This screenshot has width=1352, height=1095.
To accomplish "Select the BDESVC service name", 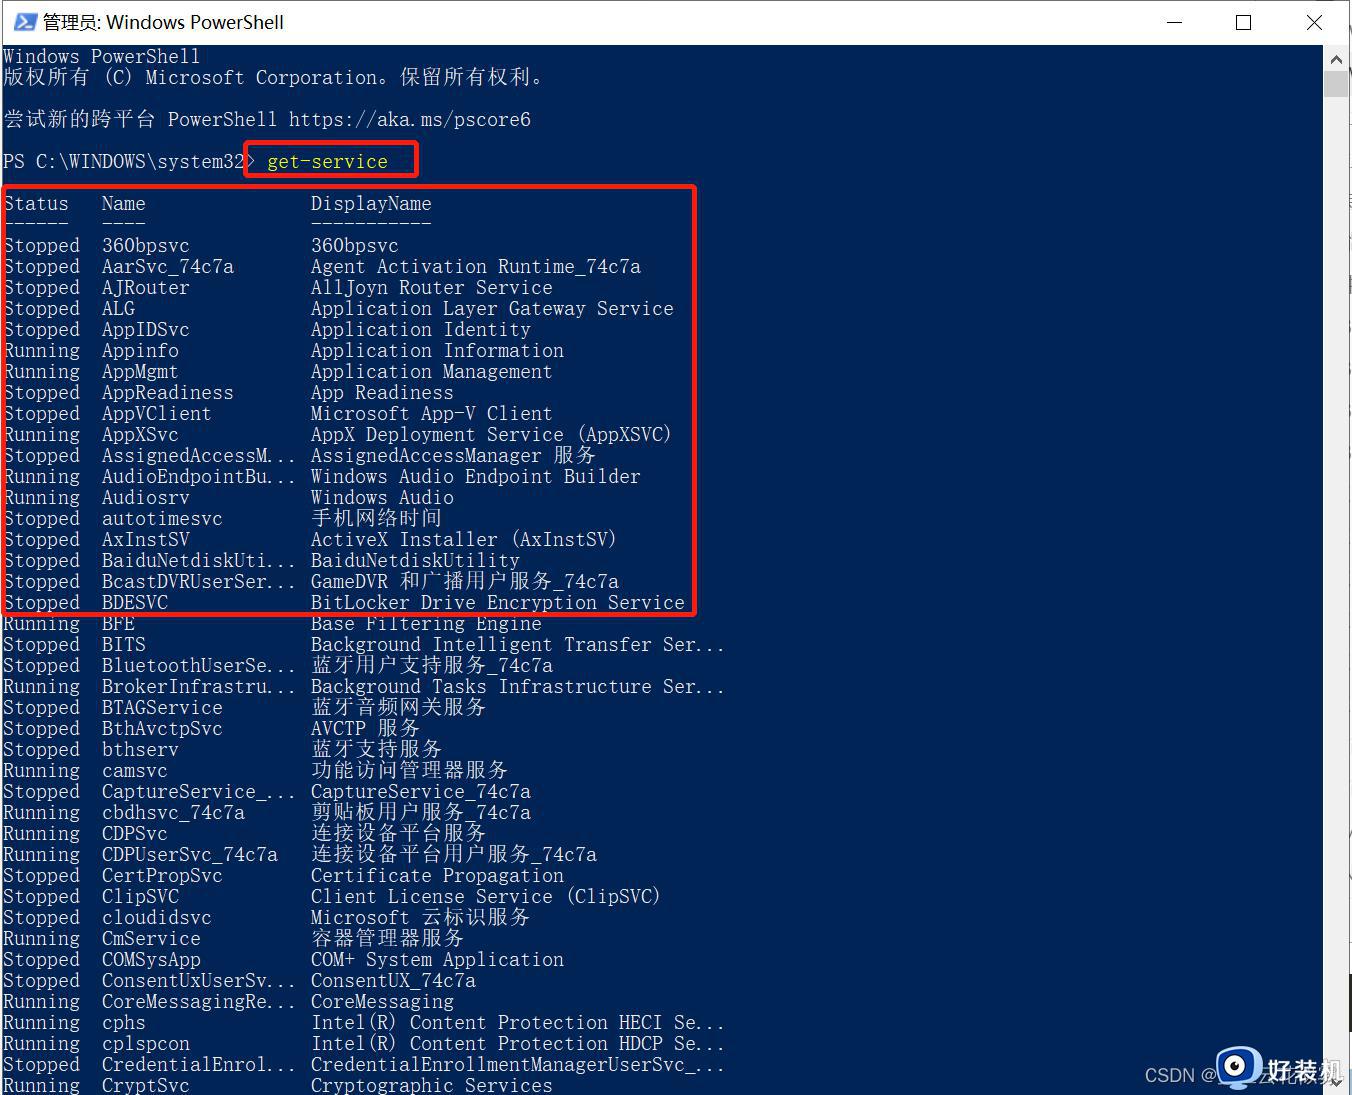I will coord(135,603).
